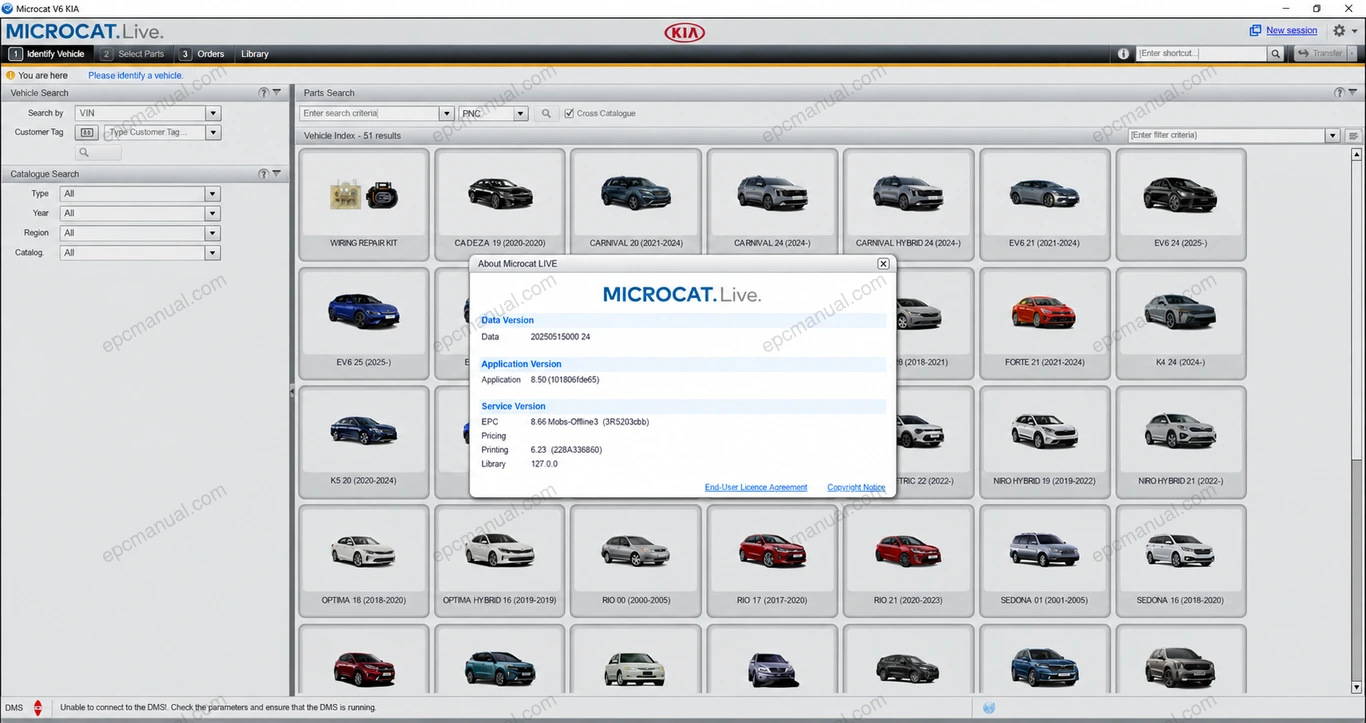Click the Enter shortcut input field
This screenshot has height=723, width=1366.
[x=1202, y=54]
